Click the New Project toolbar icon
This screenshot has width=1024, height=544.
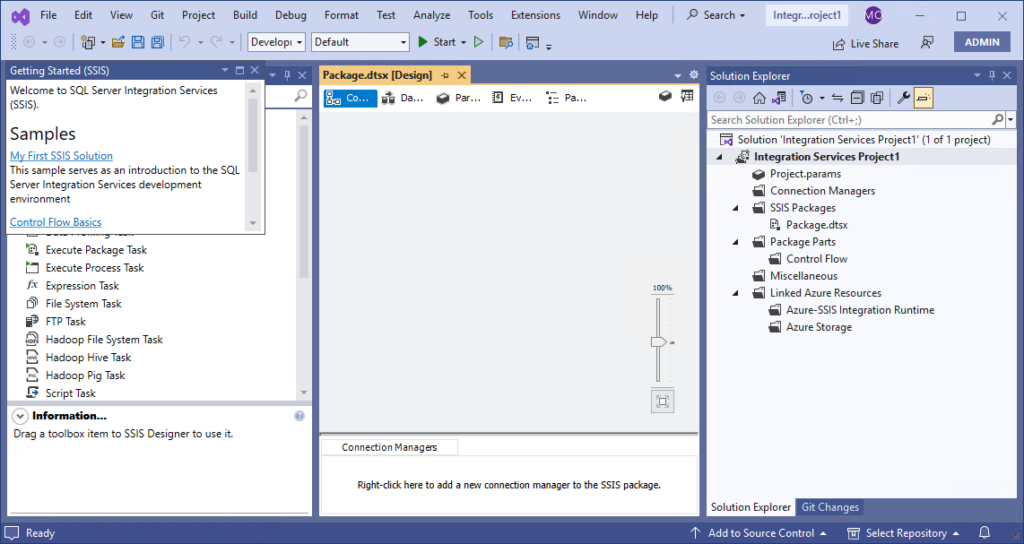point(88,42)
